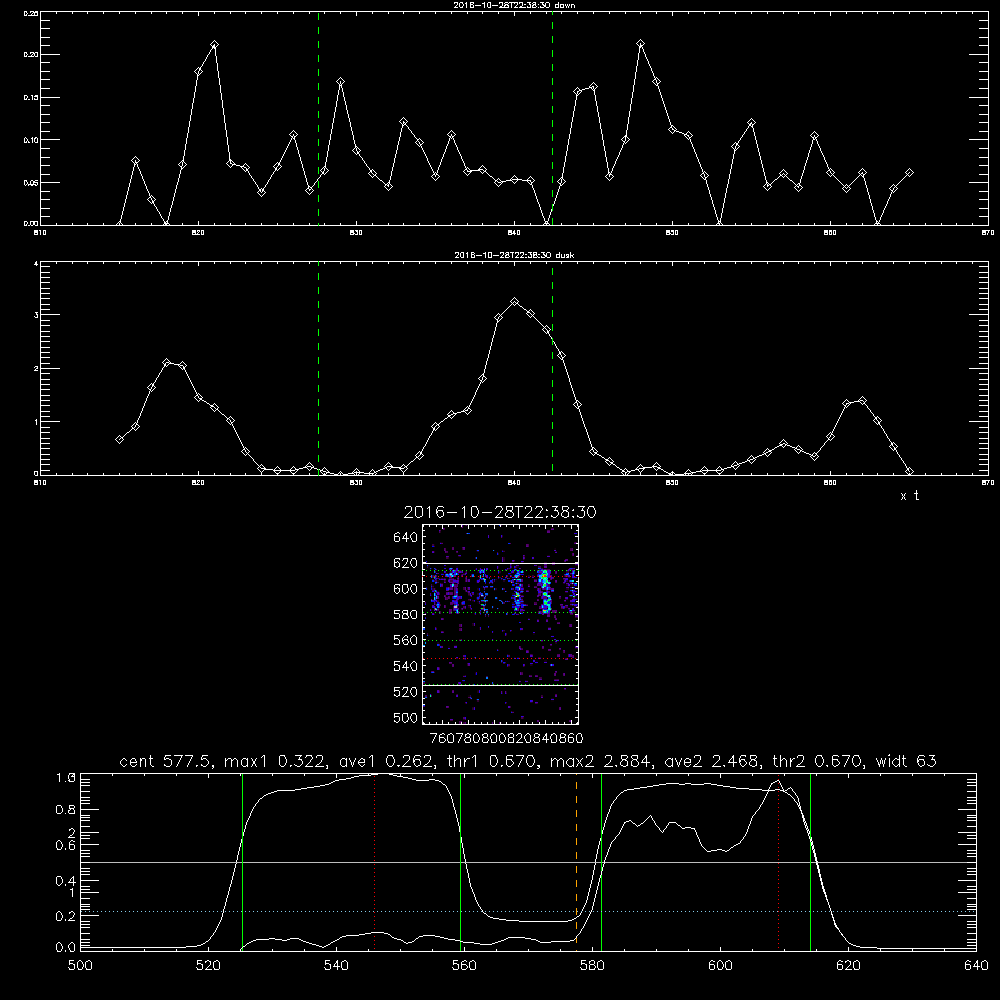Click the rightmost solid green line in bottom plot
Image resolution: width=1000 pixels, height=1000 pixels.
click(811, 861)
